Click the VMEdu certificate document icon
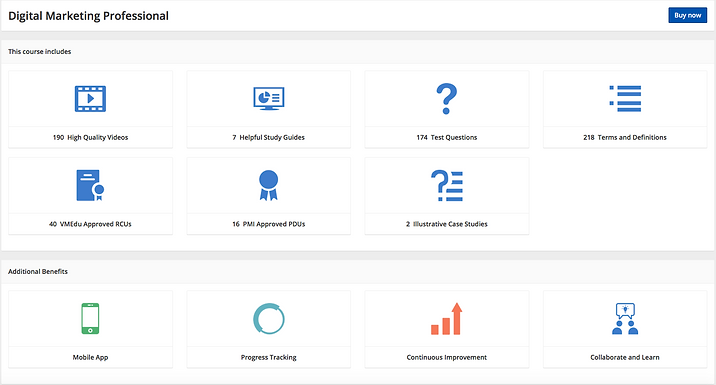This screenshot has width=716, height=385. click(x=90, y=185)
